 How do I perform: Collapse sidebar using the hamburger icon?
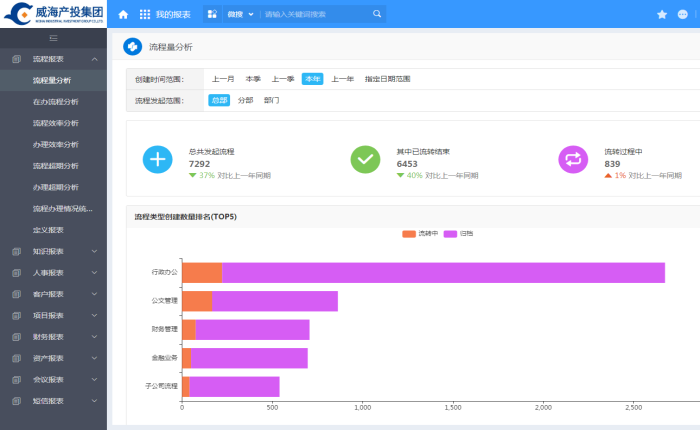53,37
